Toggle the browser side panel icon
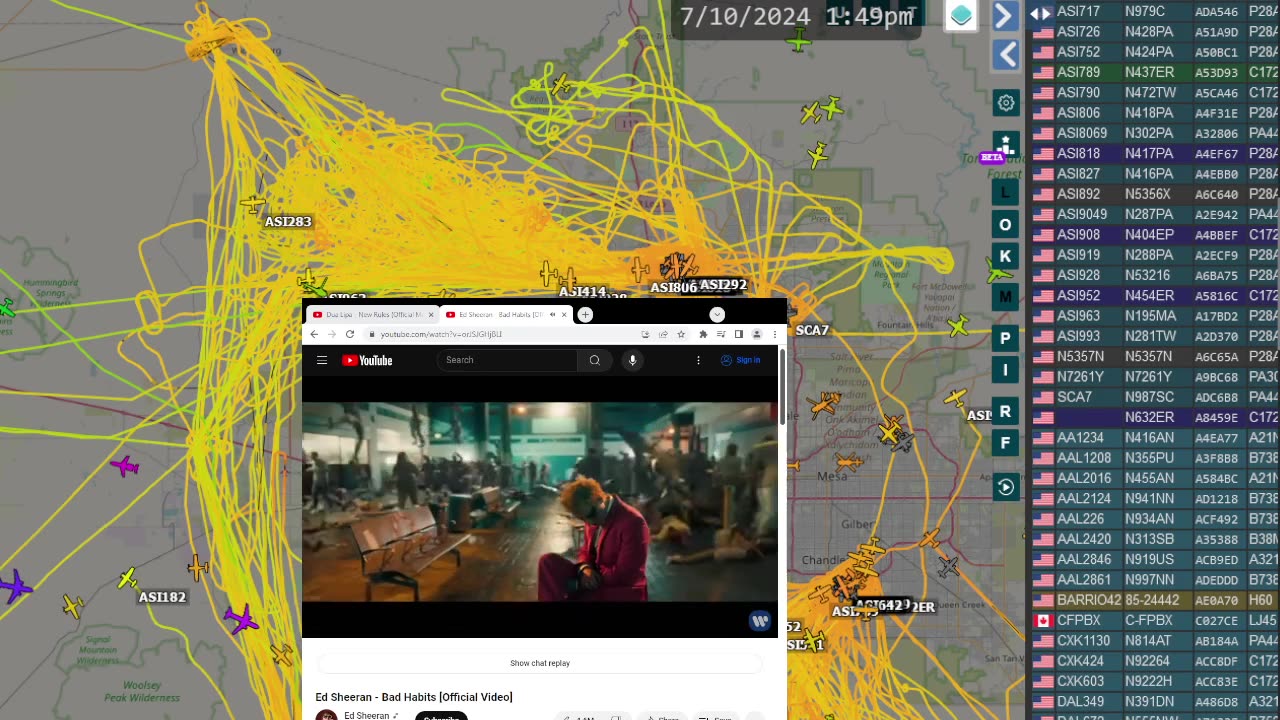 [739, 334]
